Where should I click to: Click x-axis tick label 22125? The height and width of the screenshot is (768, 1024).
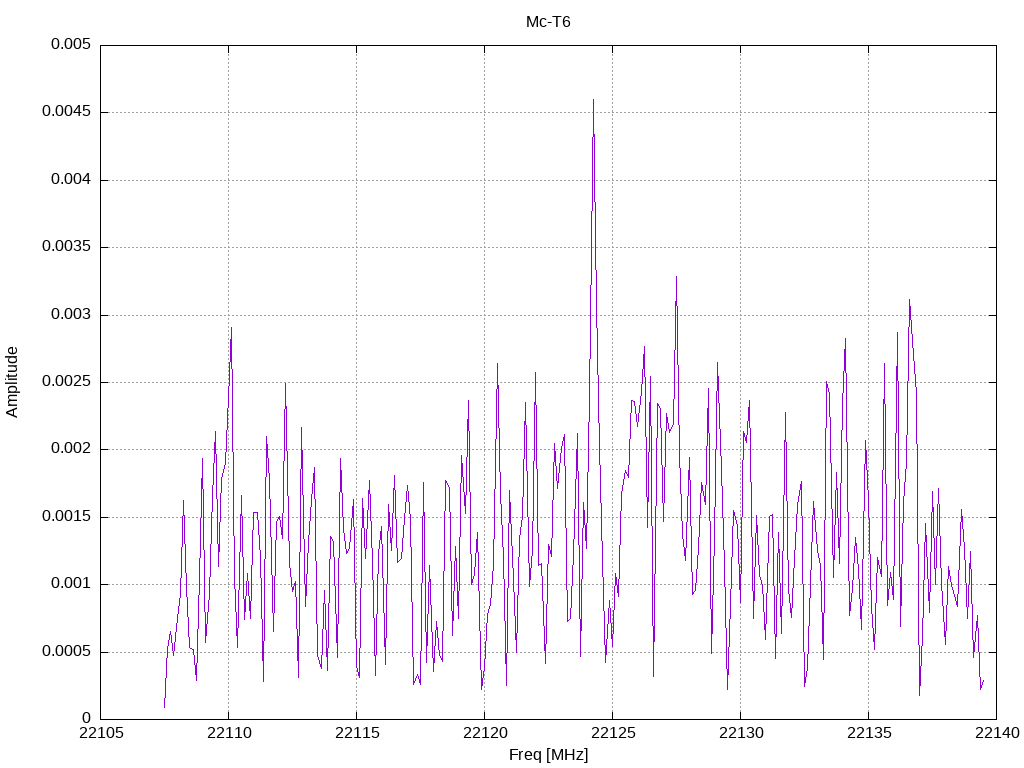pyautogui.click(x=613, y=733)
